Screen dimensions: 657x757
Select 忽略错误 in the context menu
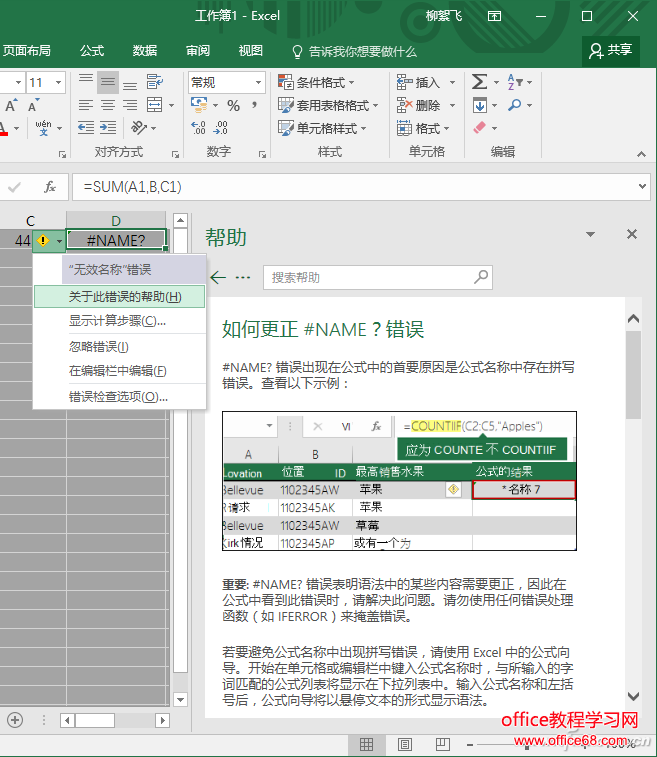point(98,347)
